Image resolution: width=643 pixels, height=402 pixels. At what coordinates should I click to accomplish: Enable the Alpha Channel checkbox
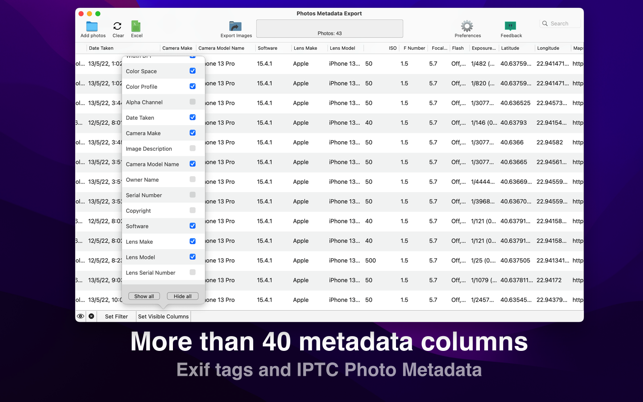[x=192, y=102]
